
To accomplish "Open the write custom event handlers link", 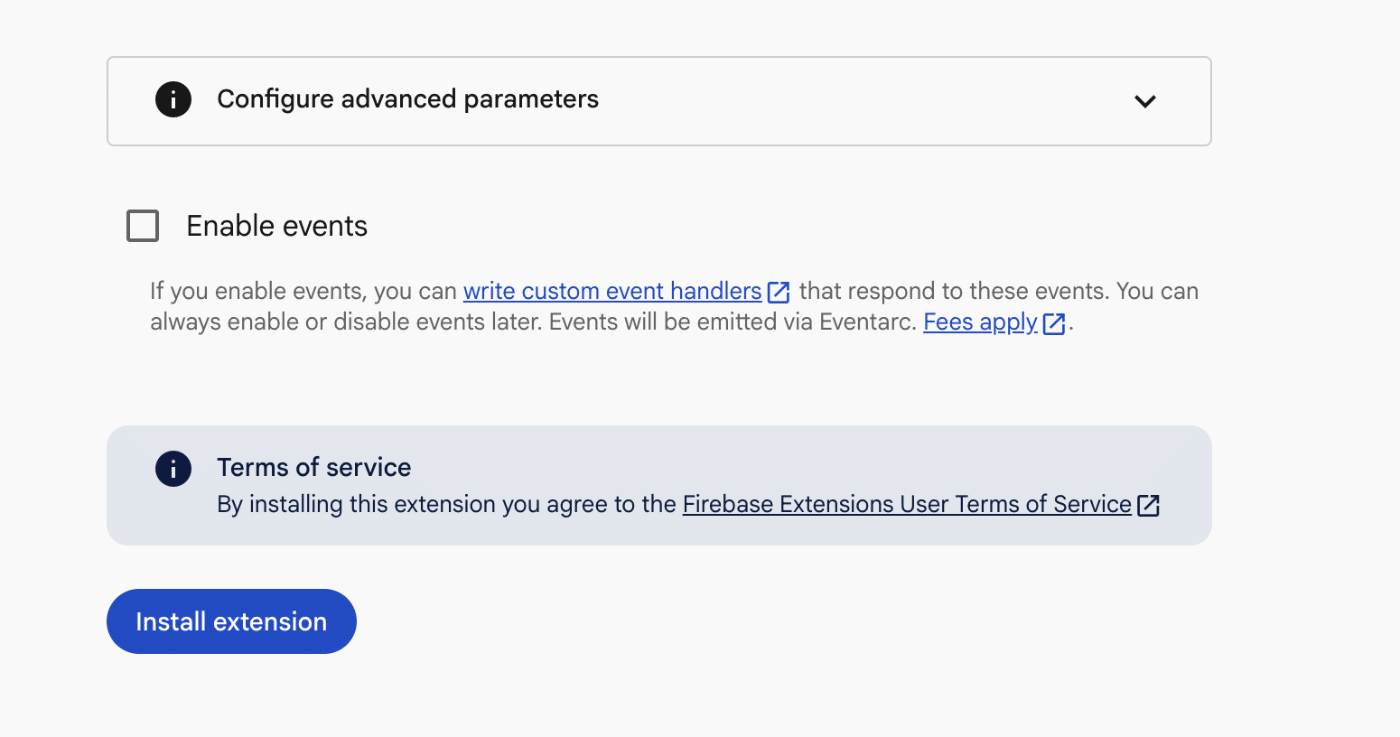I will (x=612, y=291).
